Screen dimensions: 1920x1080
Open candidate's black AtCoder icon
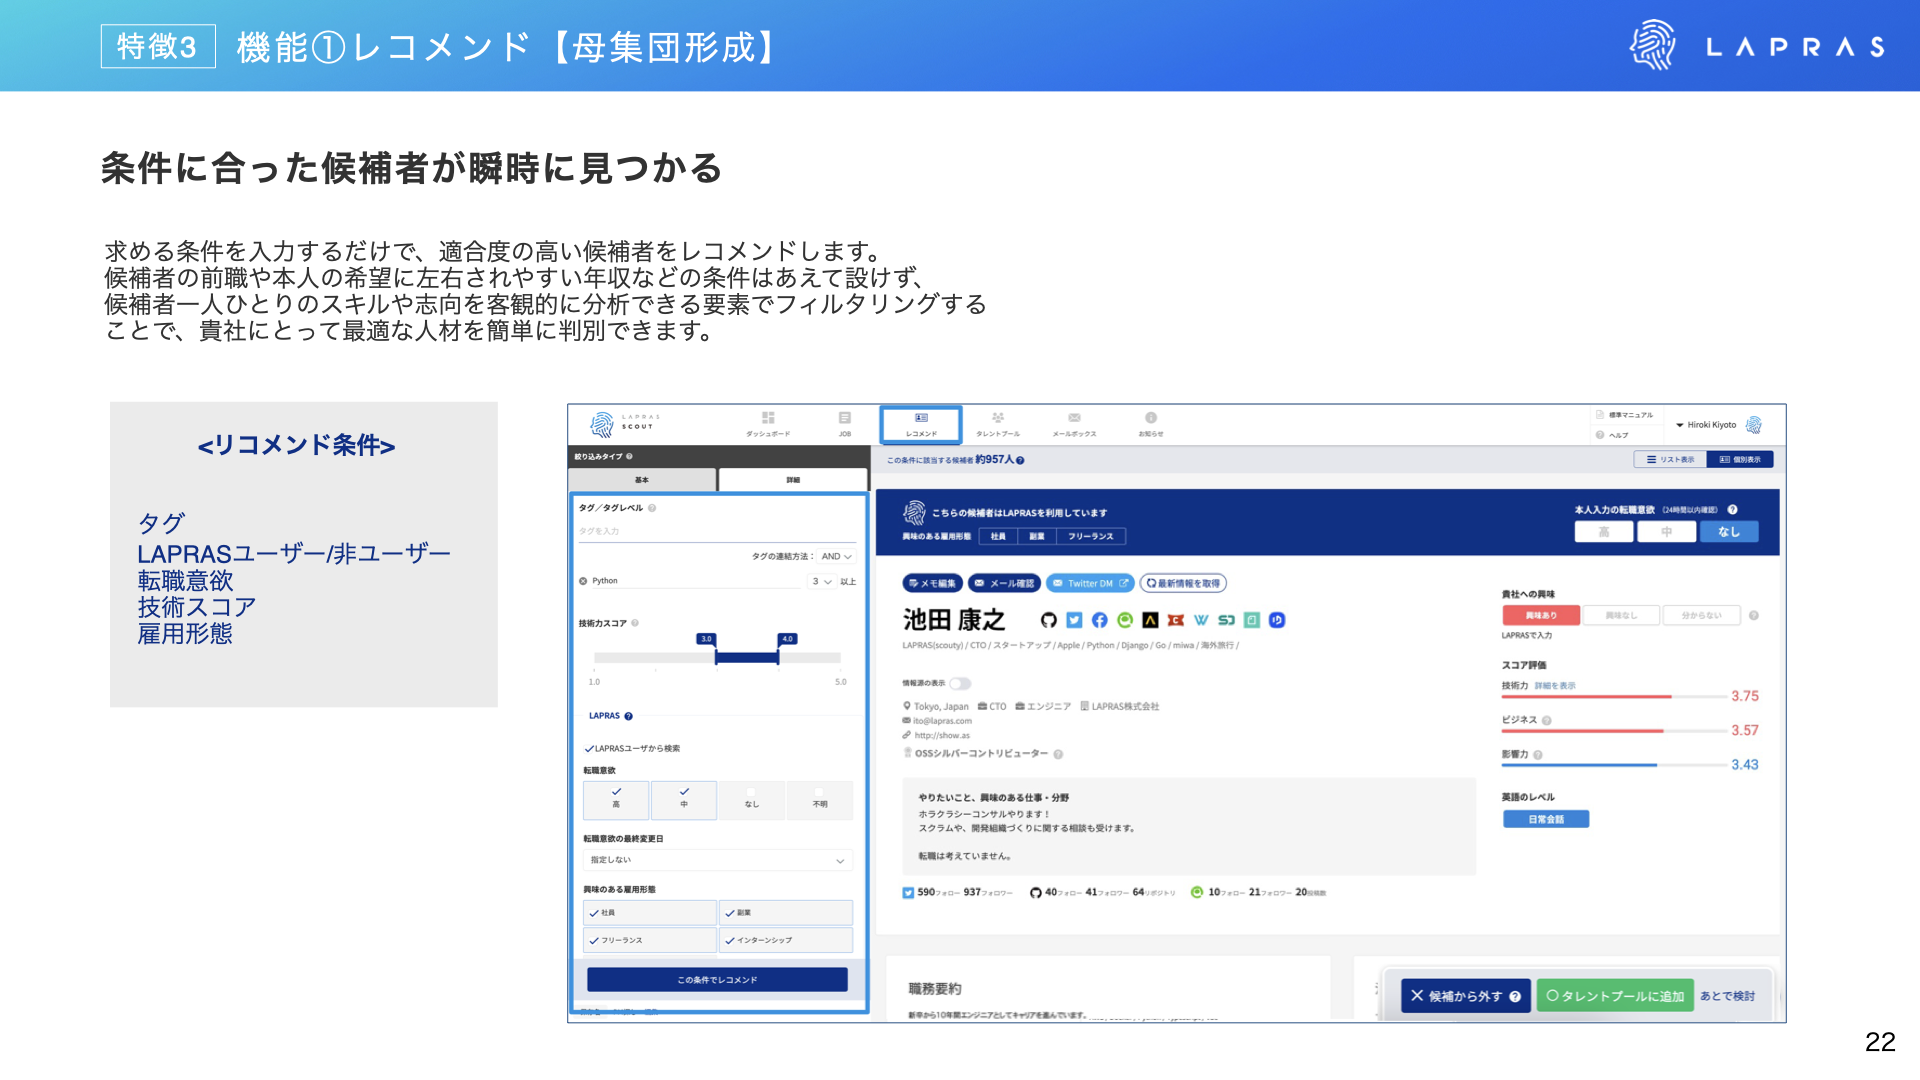(1150, 620)
